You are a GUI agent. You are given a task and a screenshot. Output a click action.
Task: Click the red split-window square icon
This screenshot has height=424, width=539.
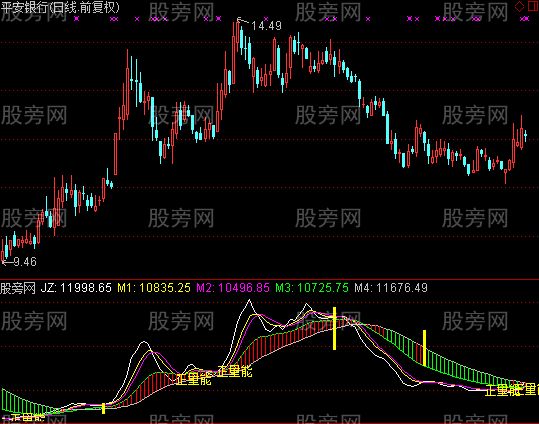pos(532,6)
